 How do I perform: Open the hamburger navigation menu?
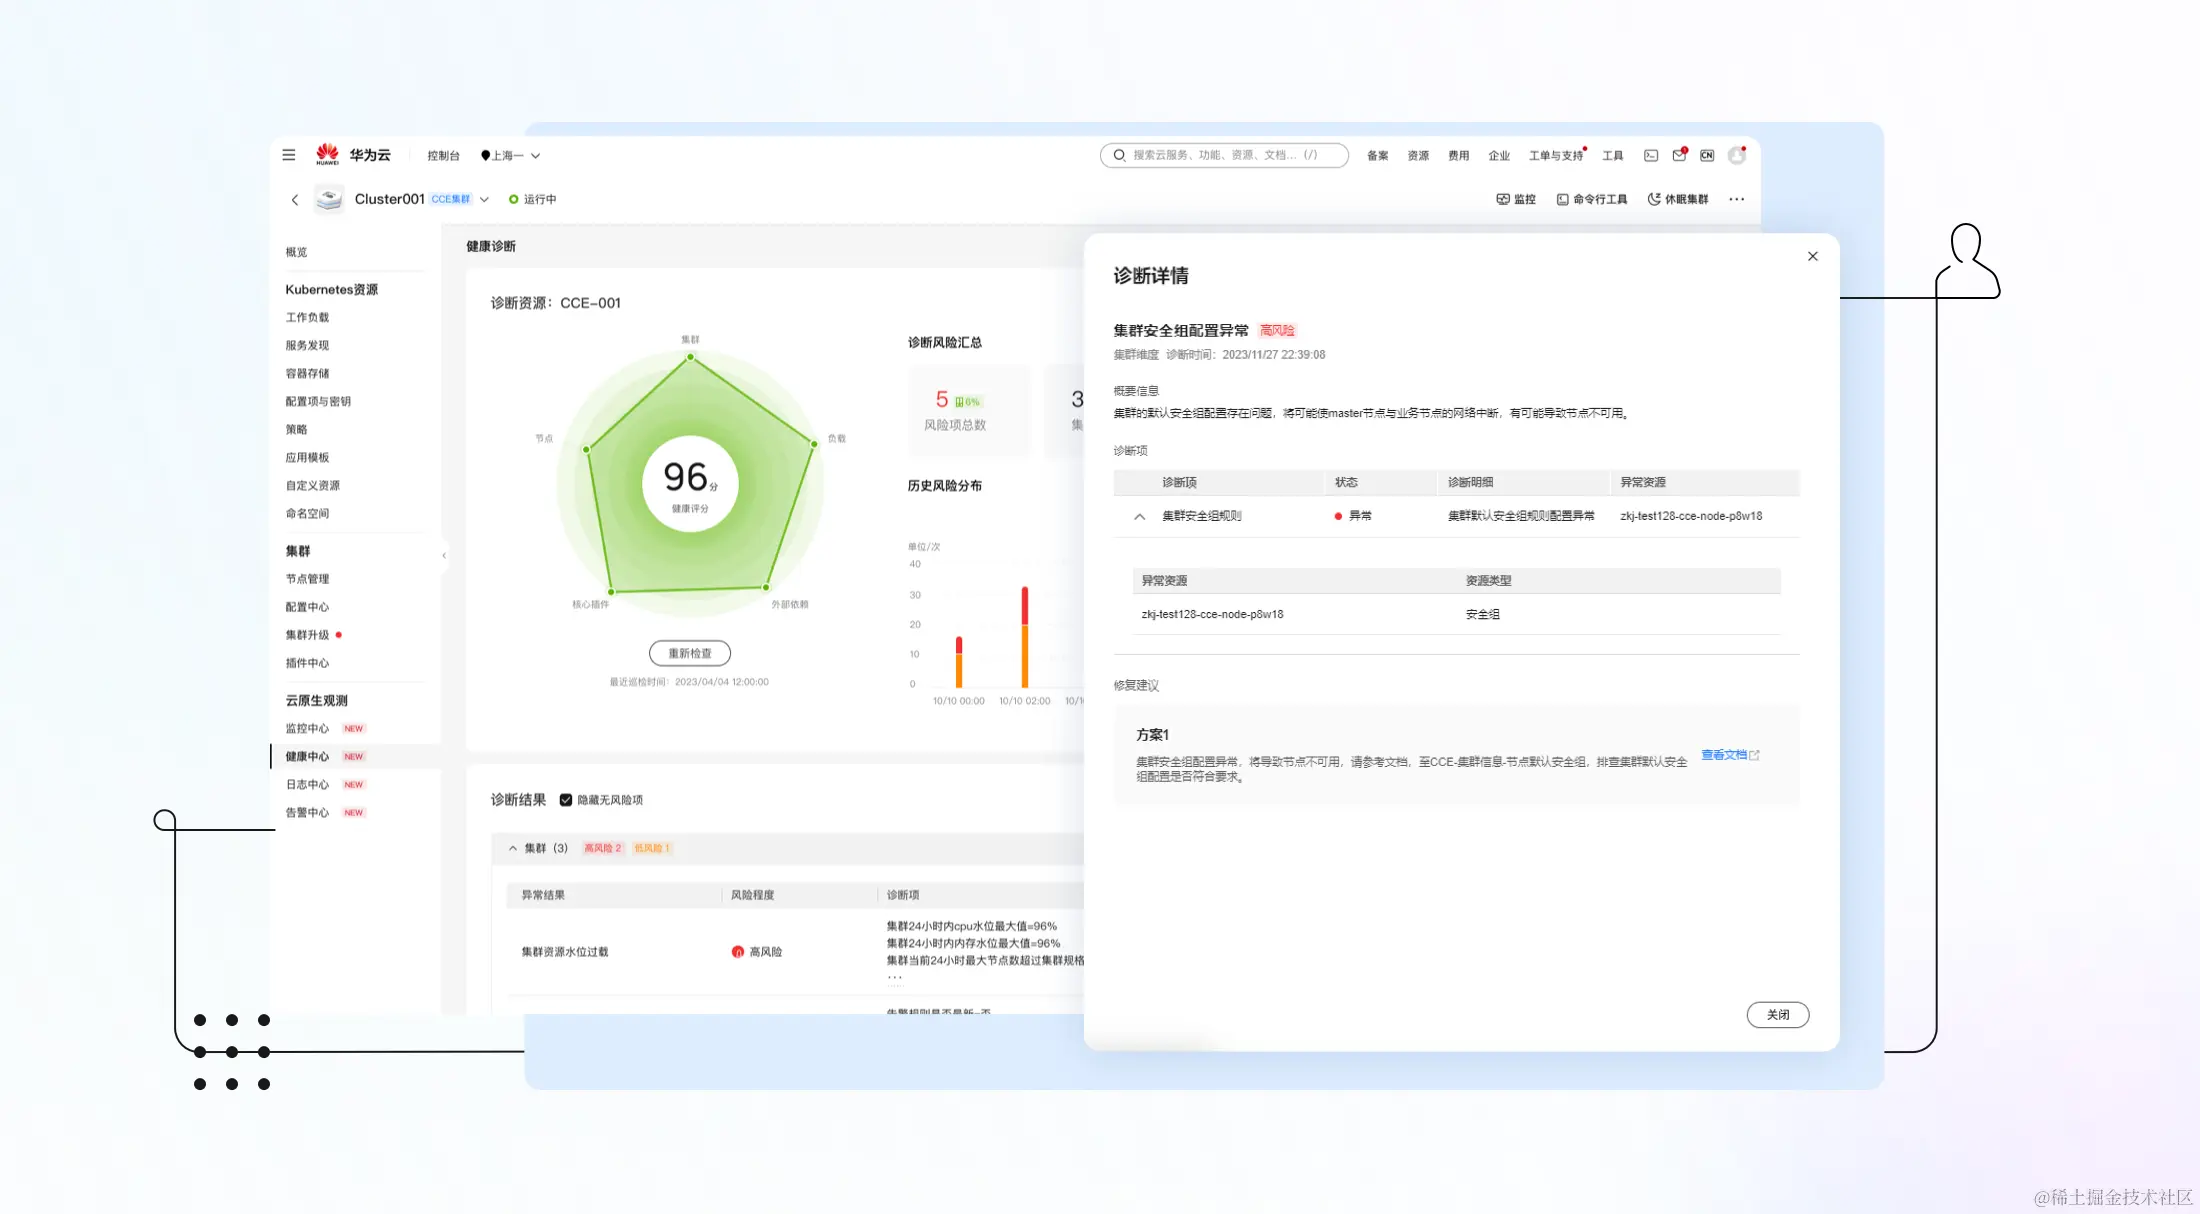(x=289, y=155)
